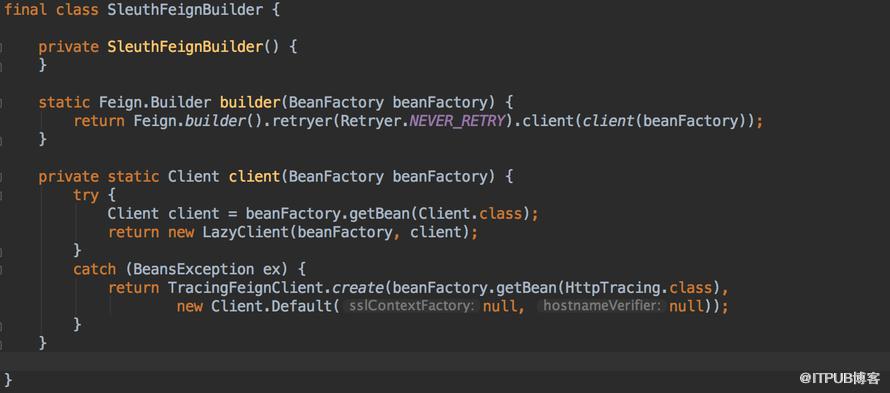Click the italic "create" method call
The height and width of the screenshot is (393, 890).
point(358,288)
